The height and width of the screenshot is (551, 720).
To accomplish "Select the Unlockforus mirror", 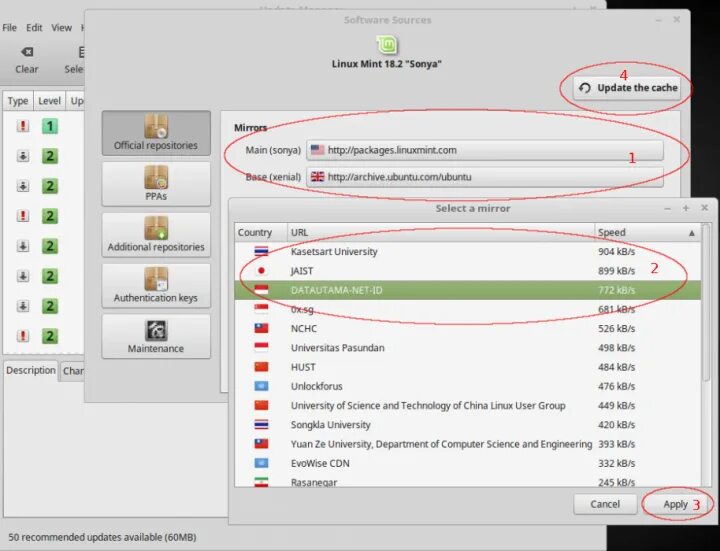I will 467,386.
